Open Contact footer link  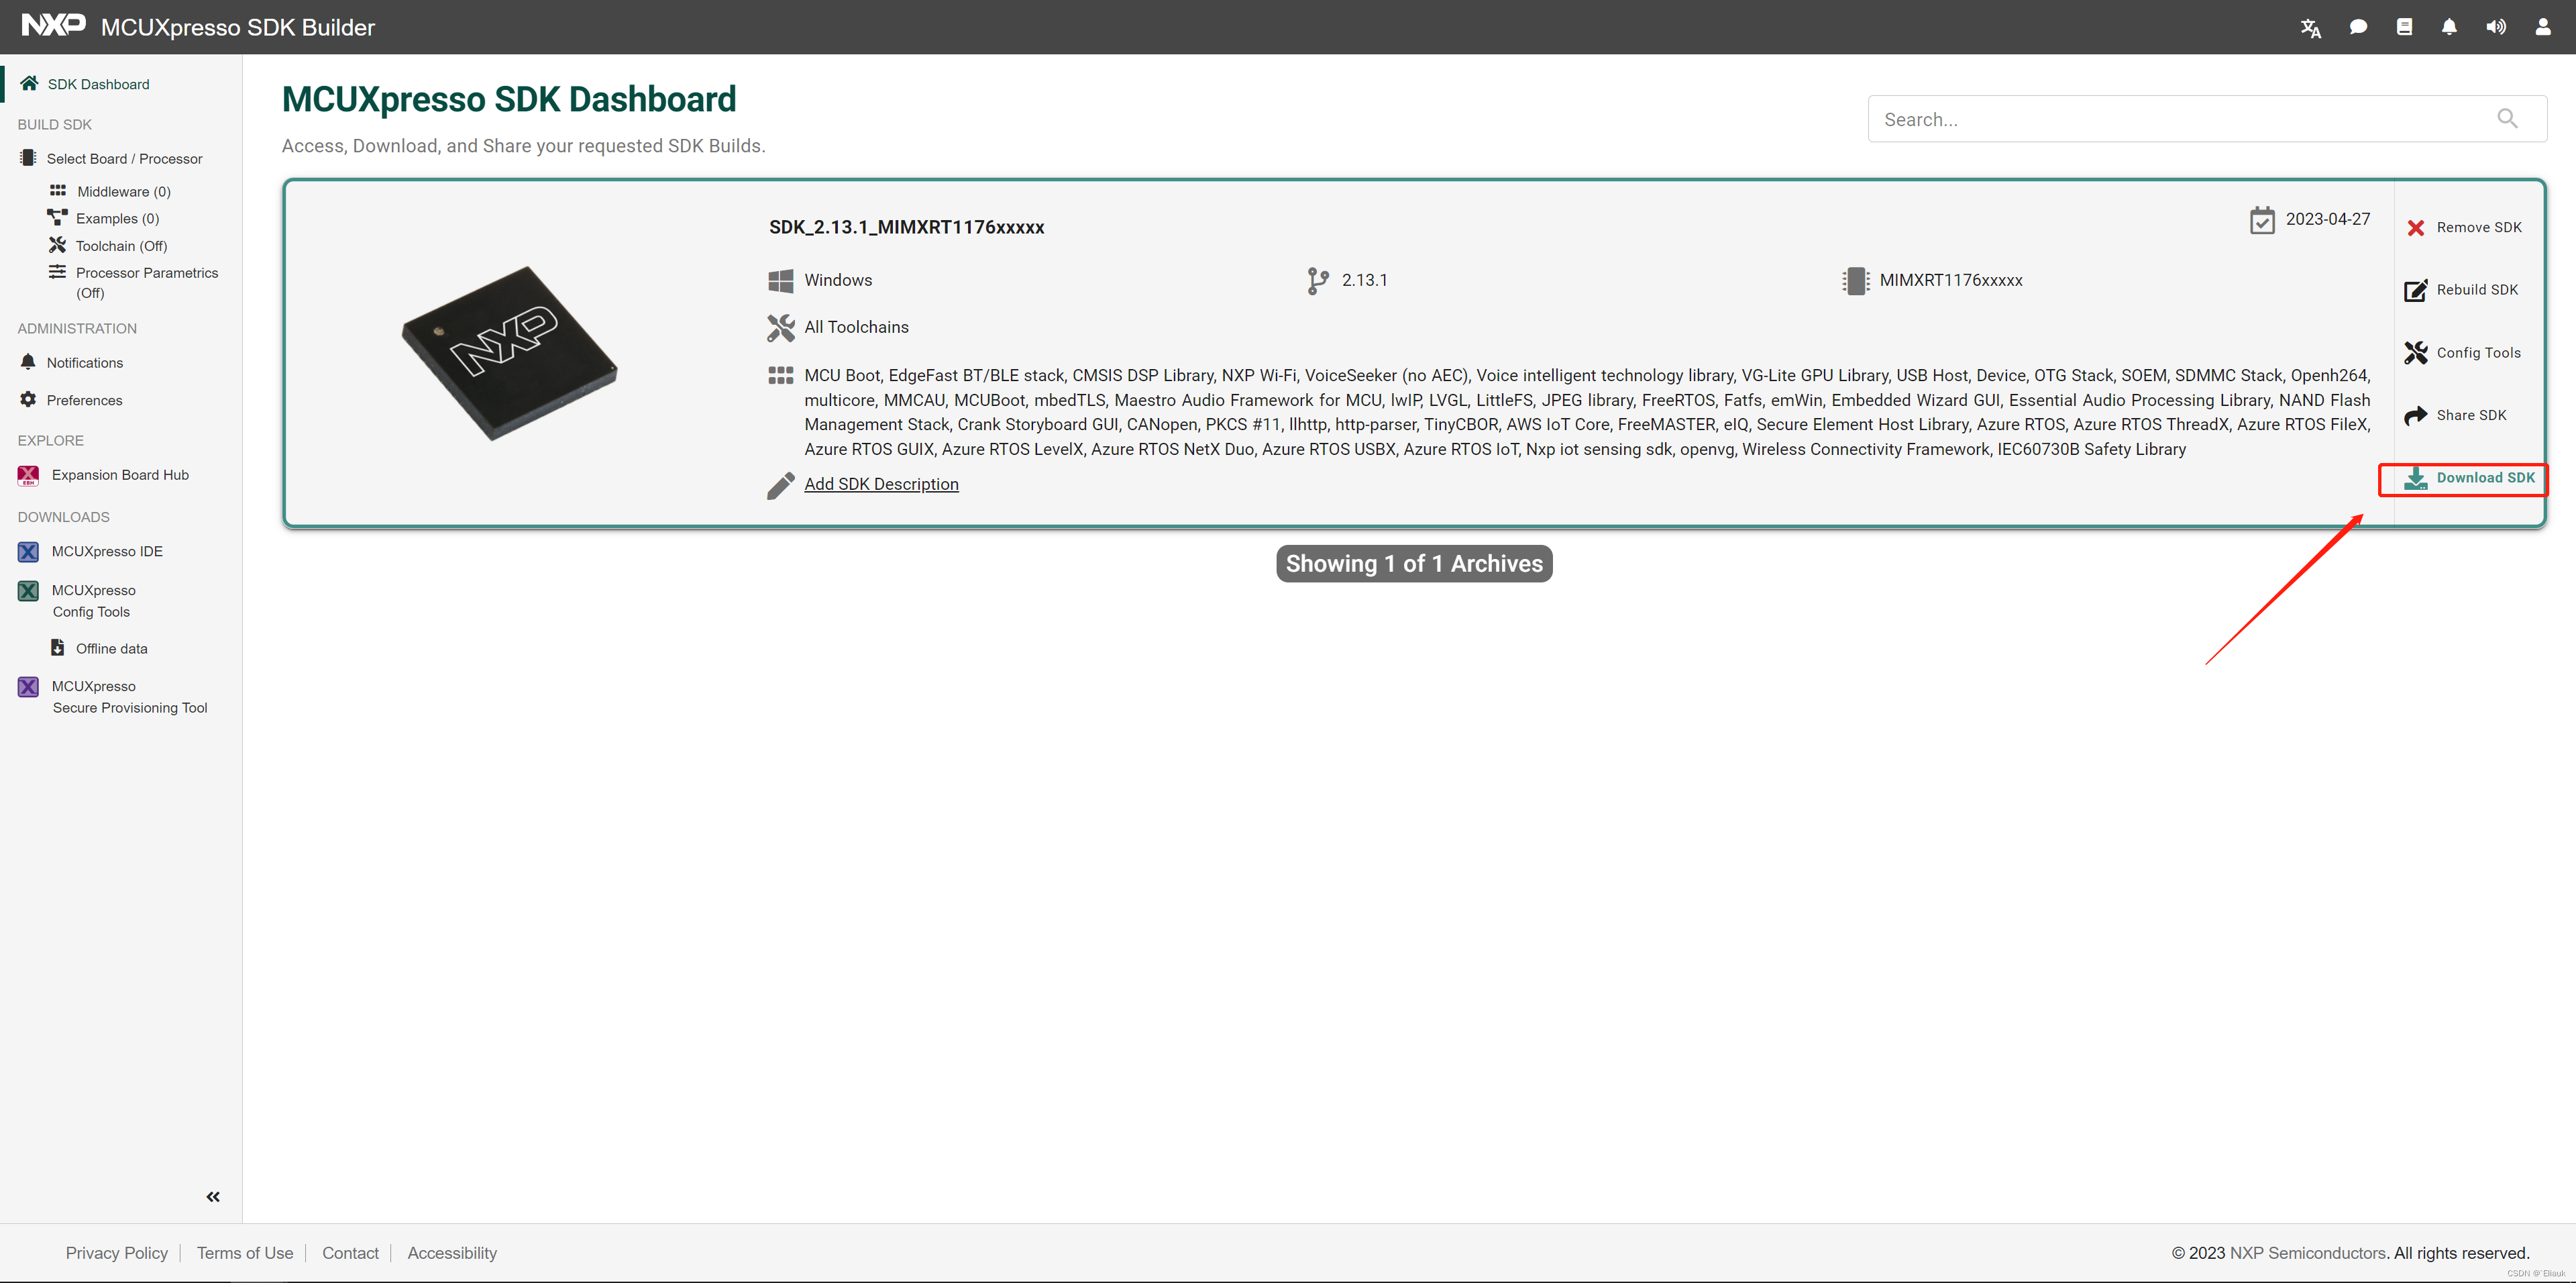point(350,1253)
